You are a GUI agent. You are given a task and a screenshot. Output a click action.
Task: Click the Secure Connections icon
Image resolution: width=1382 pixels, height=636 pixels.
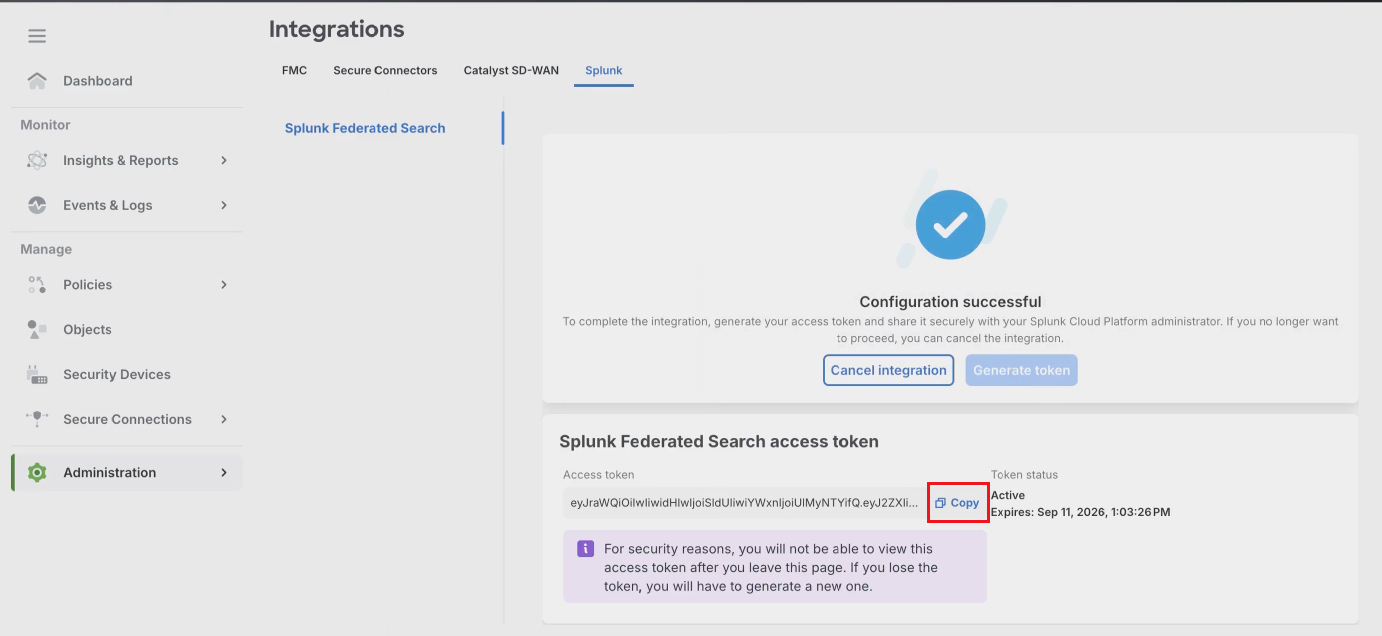pyautogui.click(x=37, y=419)
